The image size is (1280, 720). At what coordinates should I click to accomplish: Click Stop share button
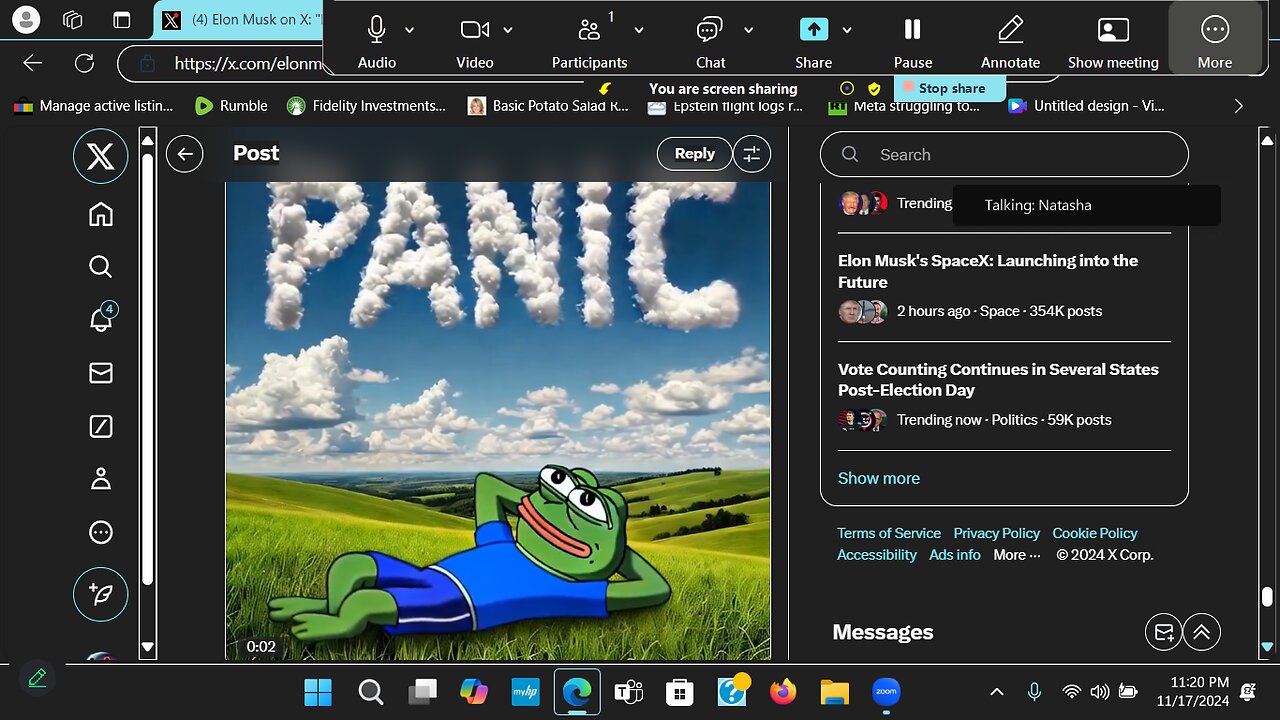point(949,88)
